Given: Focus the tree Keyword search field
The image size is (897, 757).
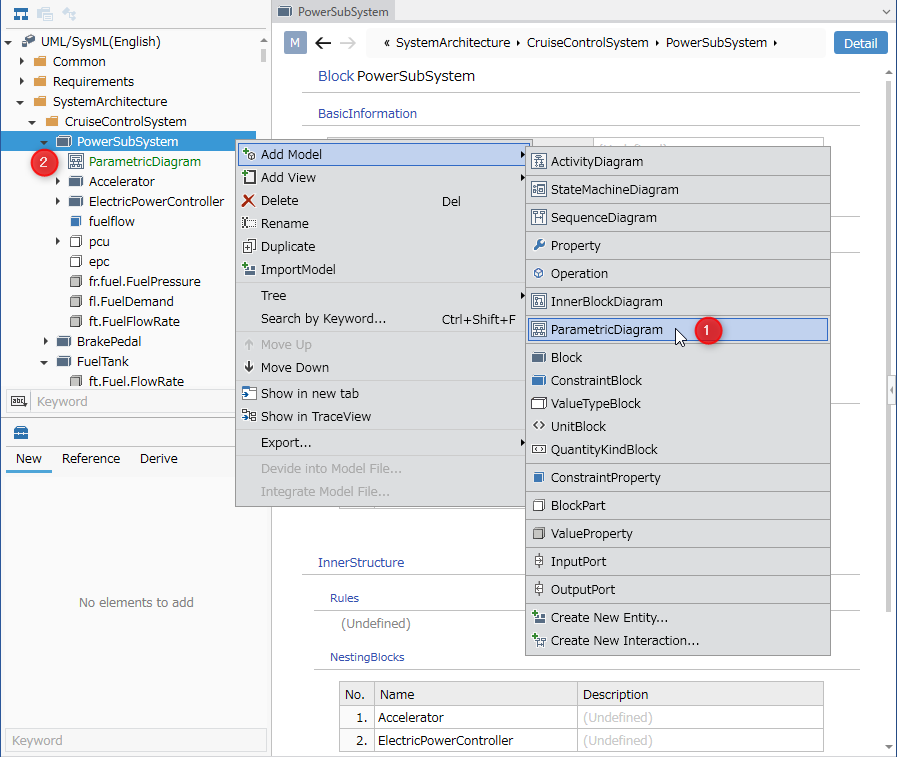Looking at the screenshot, I should pyautogui.click(x=133, y=401).
